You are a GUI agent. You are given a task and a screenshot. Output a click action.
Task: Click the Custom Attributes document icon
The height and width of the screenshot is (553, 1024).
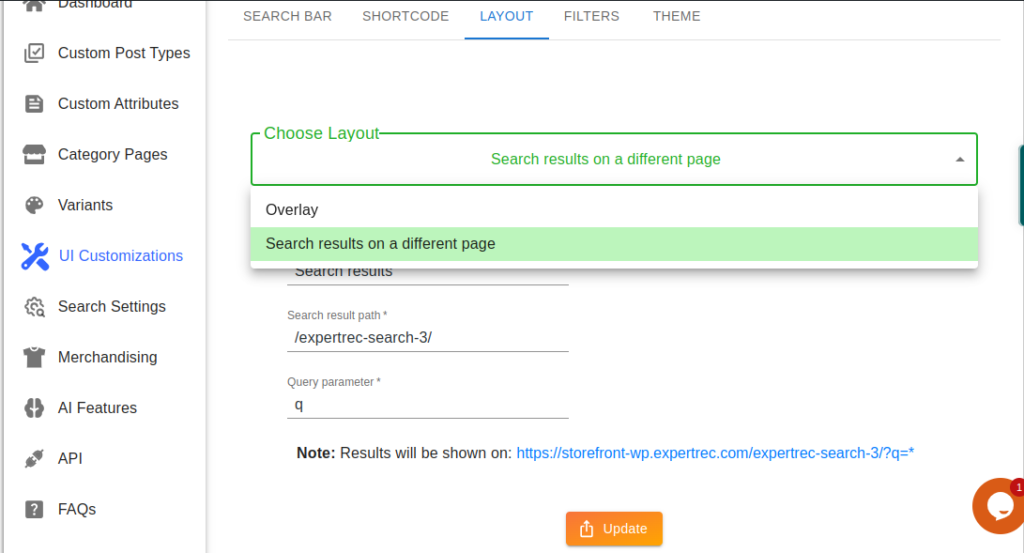coord(34,104)
